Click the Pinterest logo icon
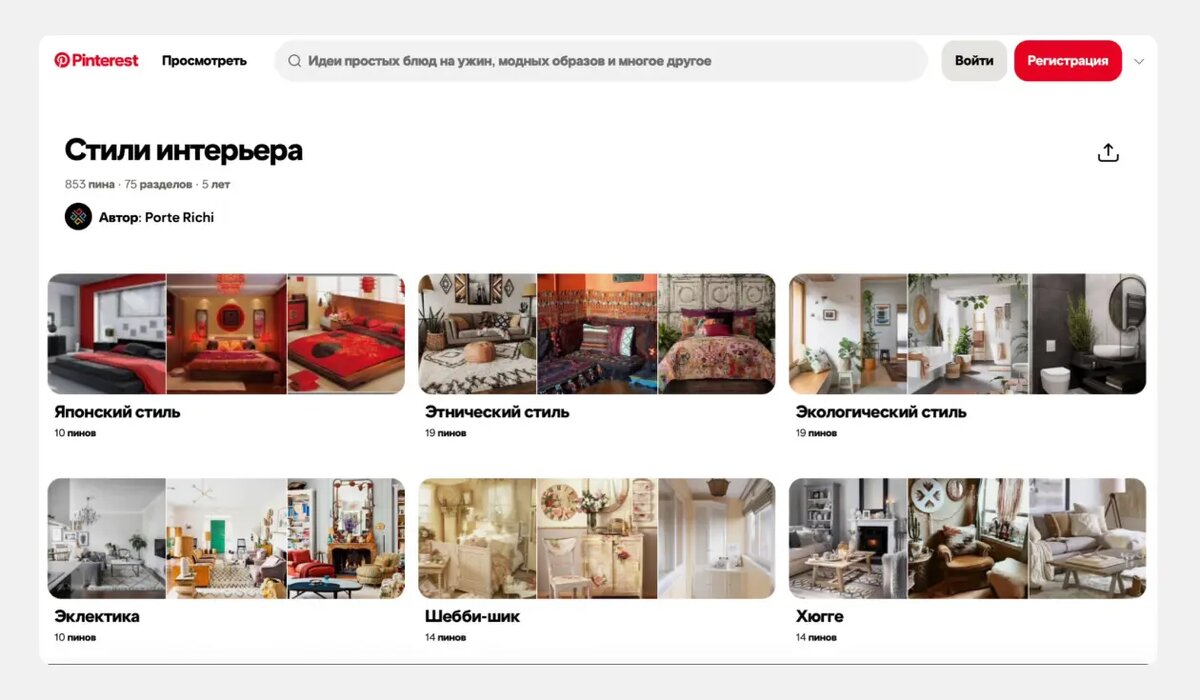The width and height of the screenshot is (1200, 700). [x=62, y=60]
